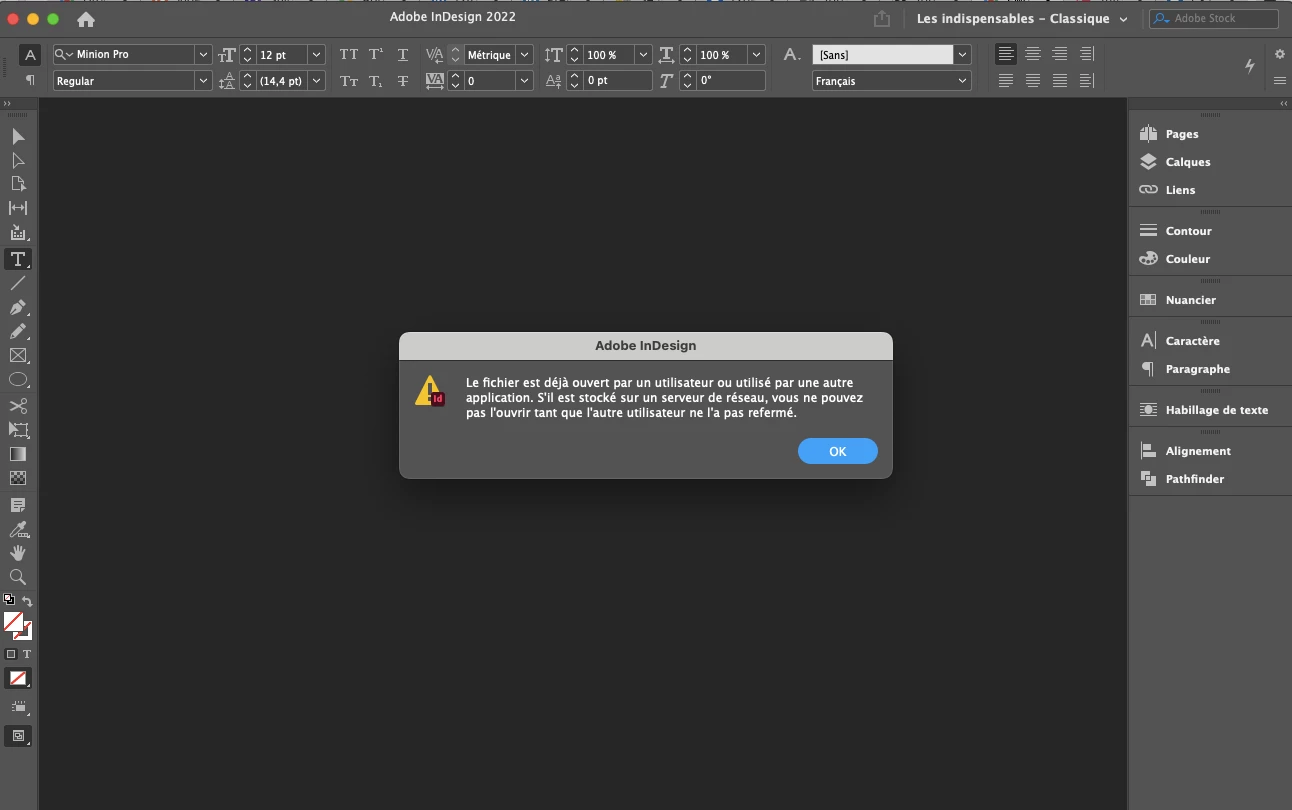1292x810 pixels.
Task: Select the Line tool
Action: [x=18, y=284]
